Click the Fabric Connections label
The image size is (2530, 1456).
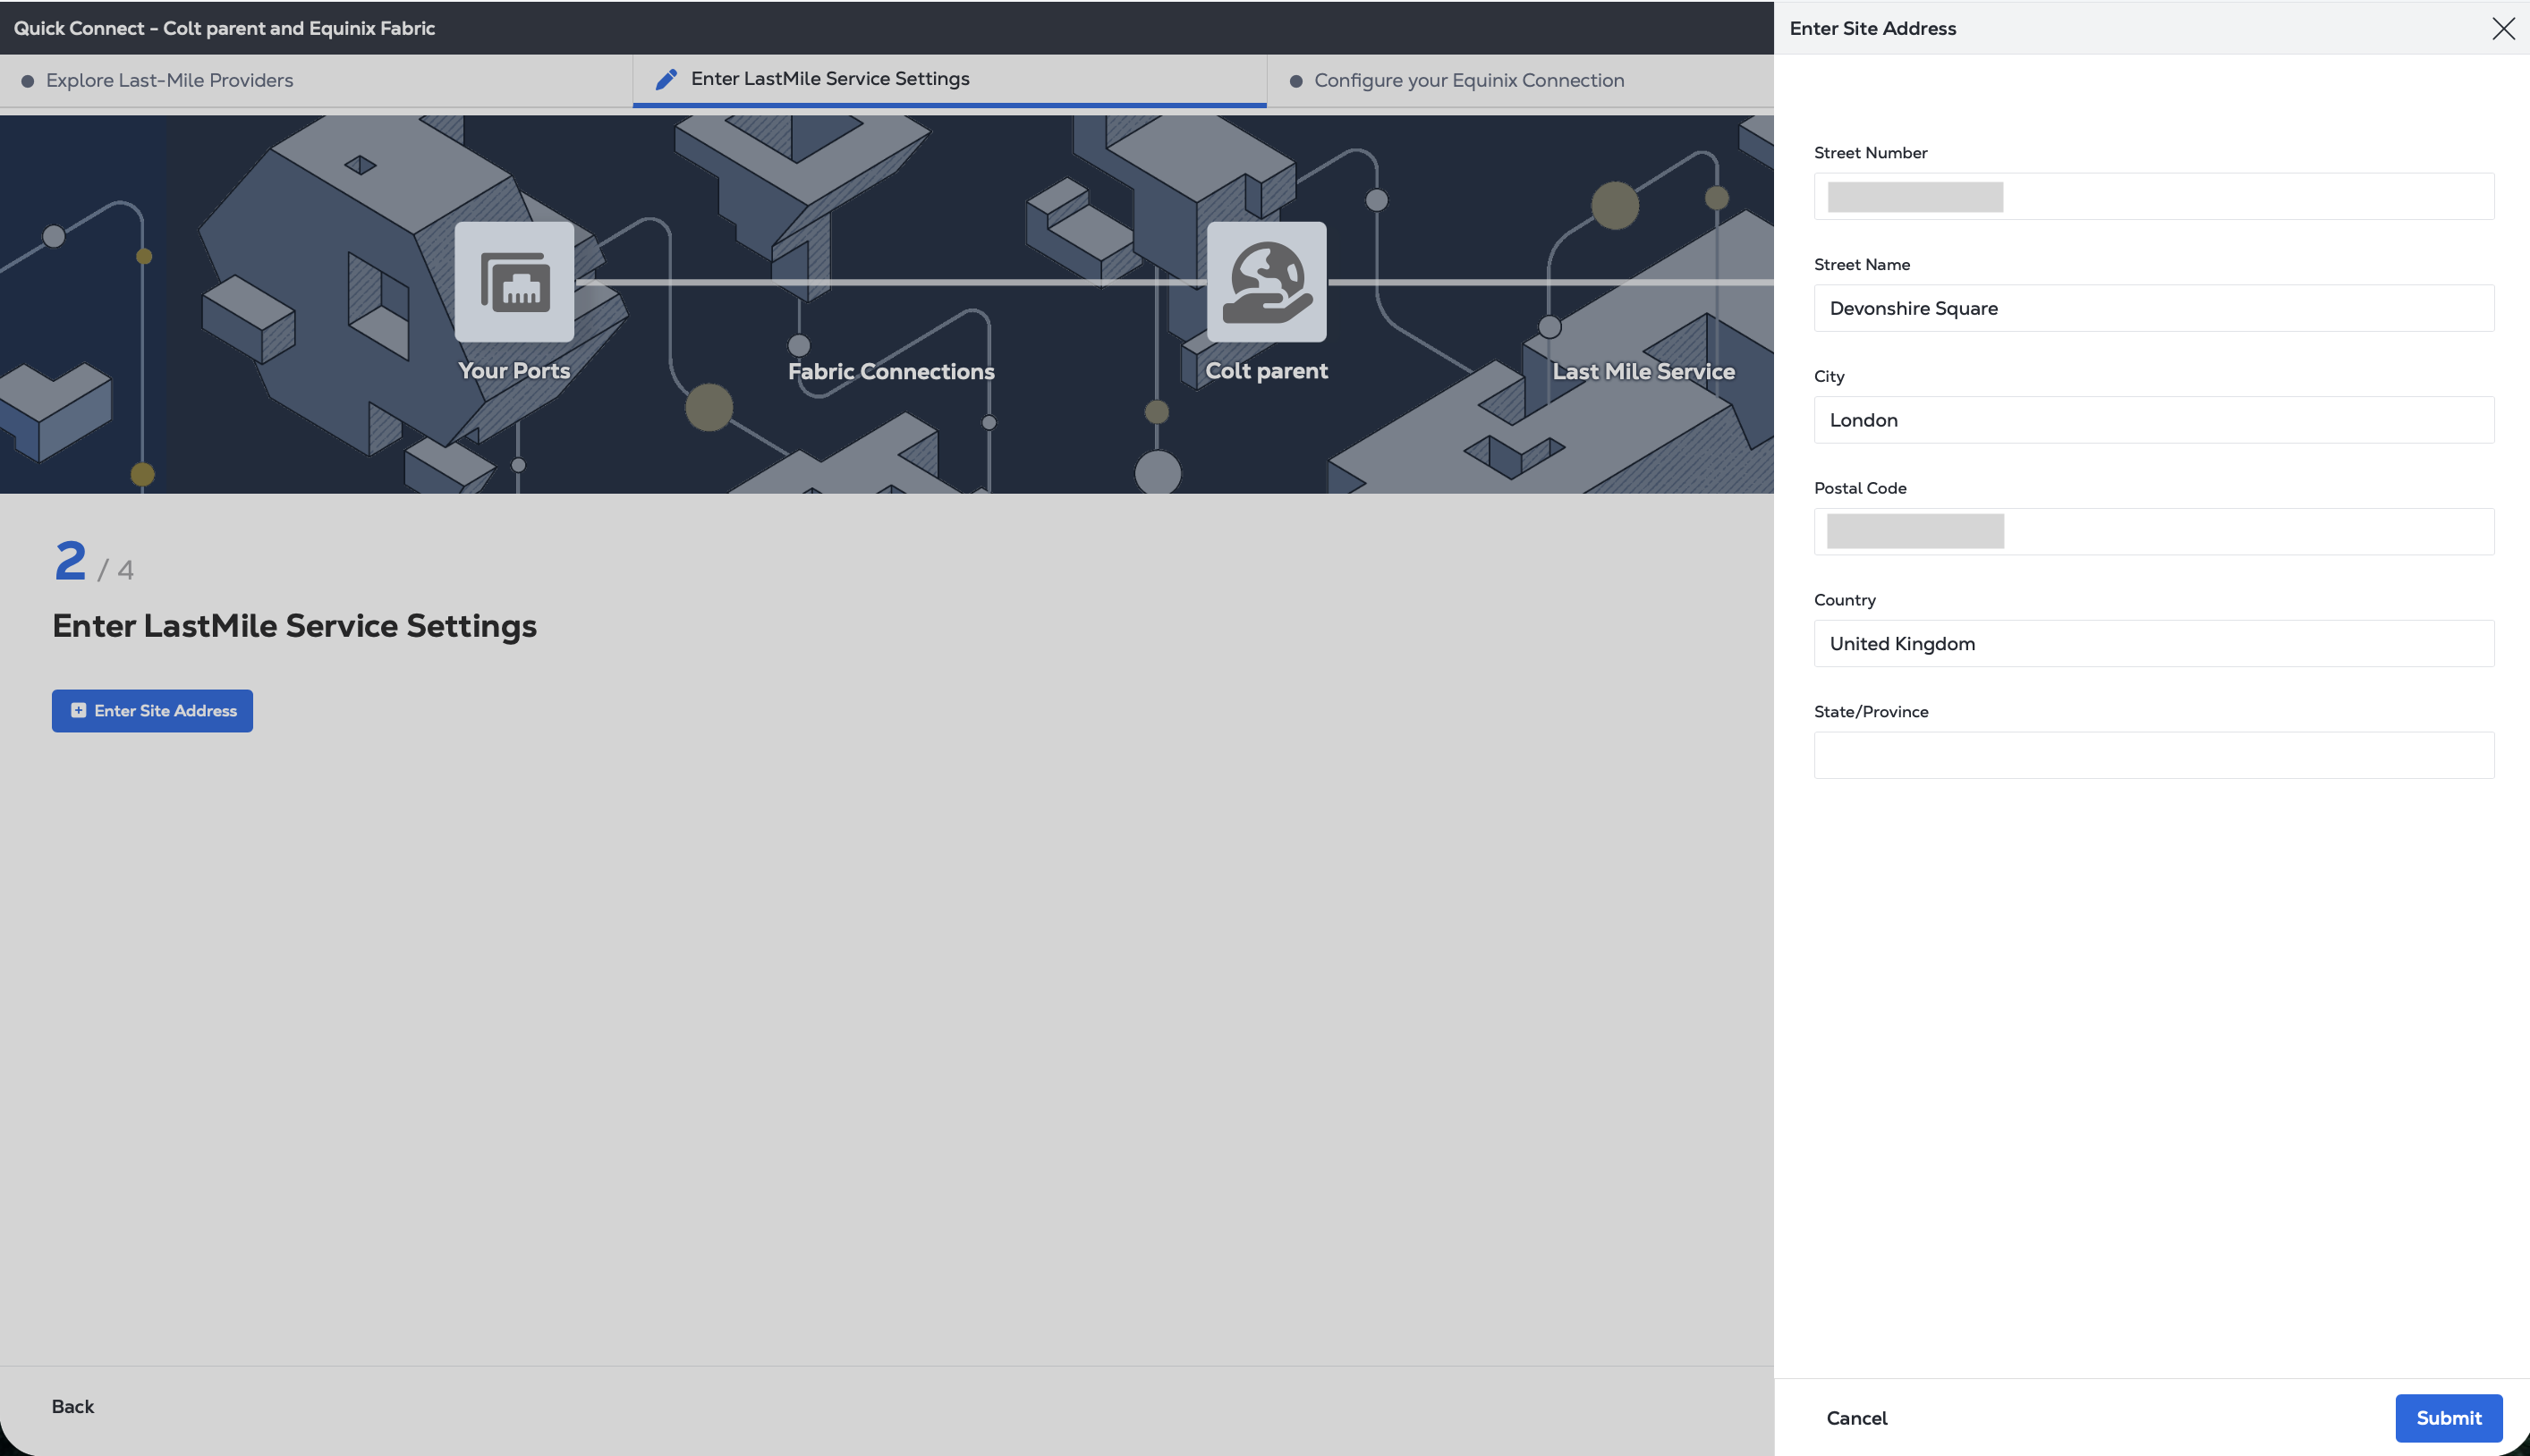point(891,371)
